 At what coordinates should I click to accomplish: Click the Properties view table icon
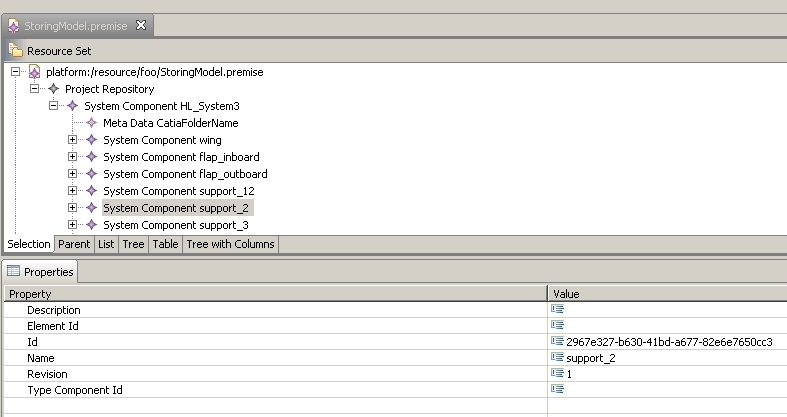(x=14, y=271)
